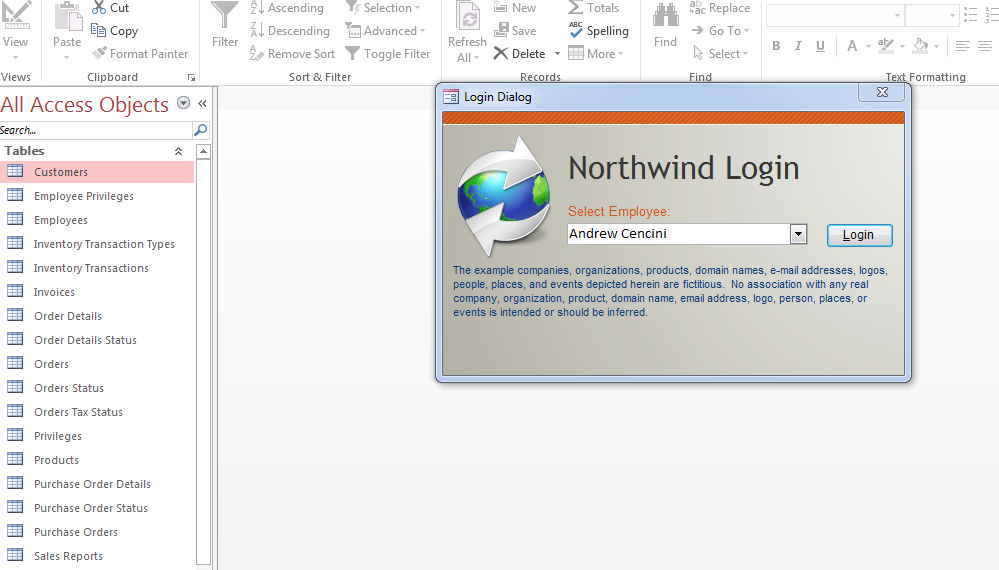The height and width of the screenshot is (570, 999).
Task: Toggle Bold text formatting
Action: [x=776, y=46]
